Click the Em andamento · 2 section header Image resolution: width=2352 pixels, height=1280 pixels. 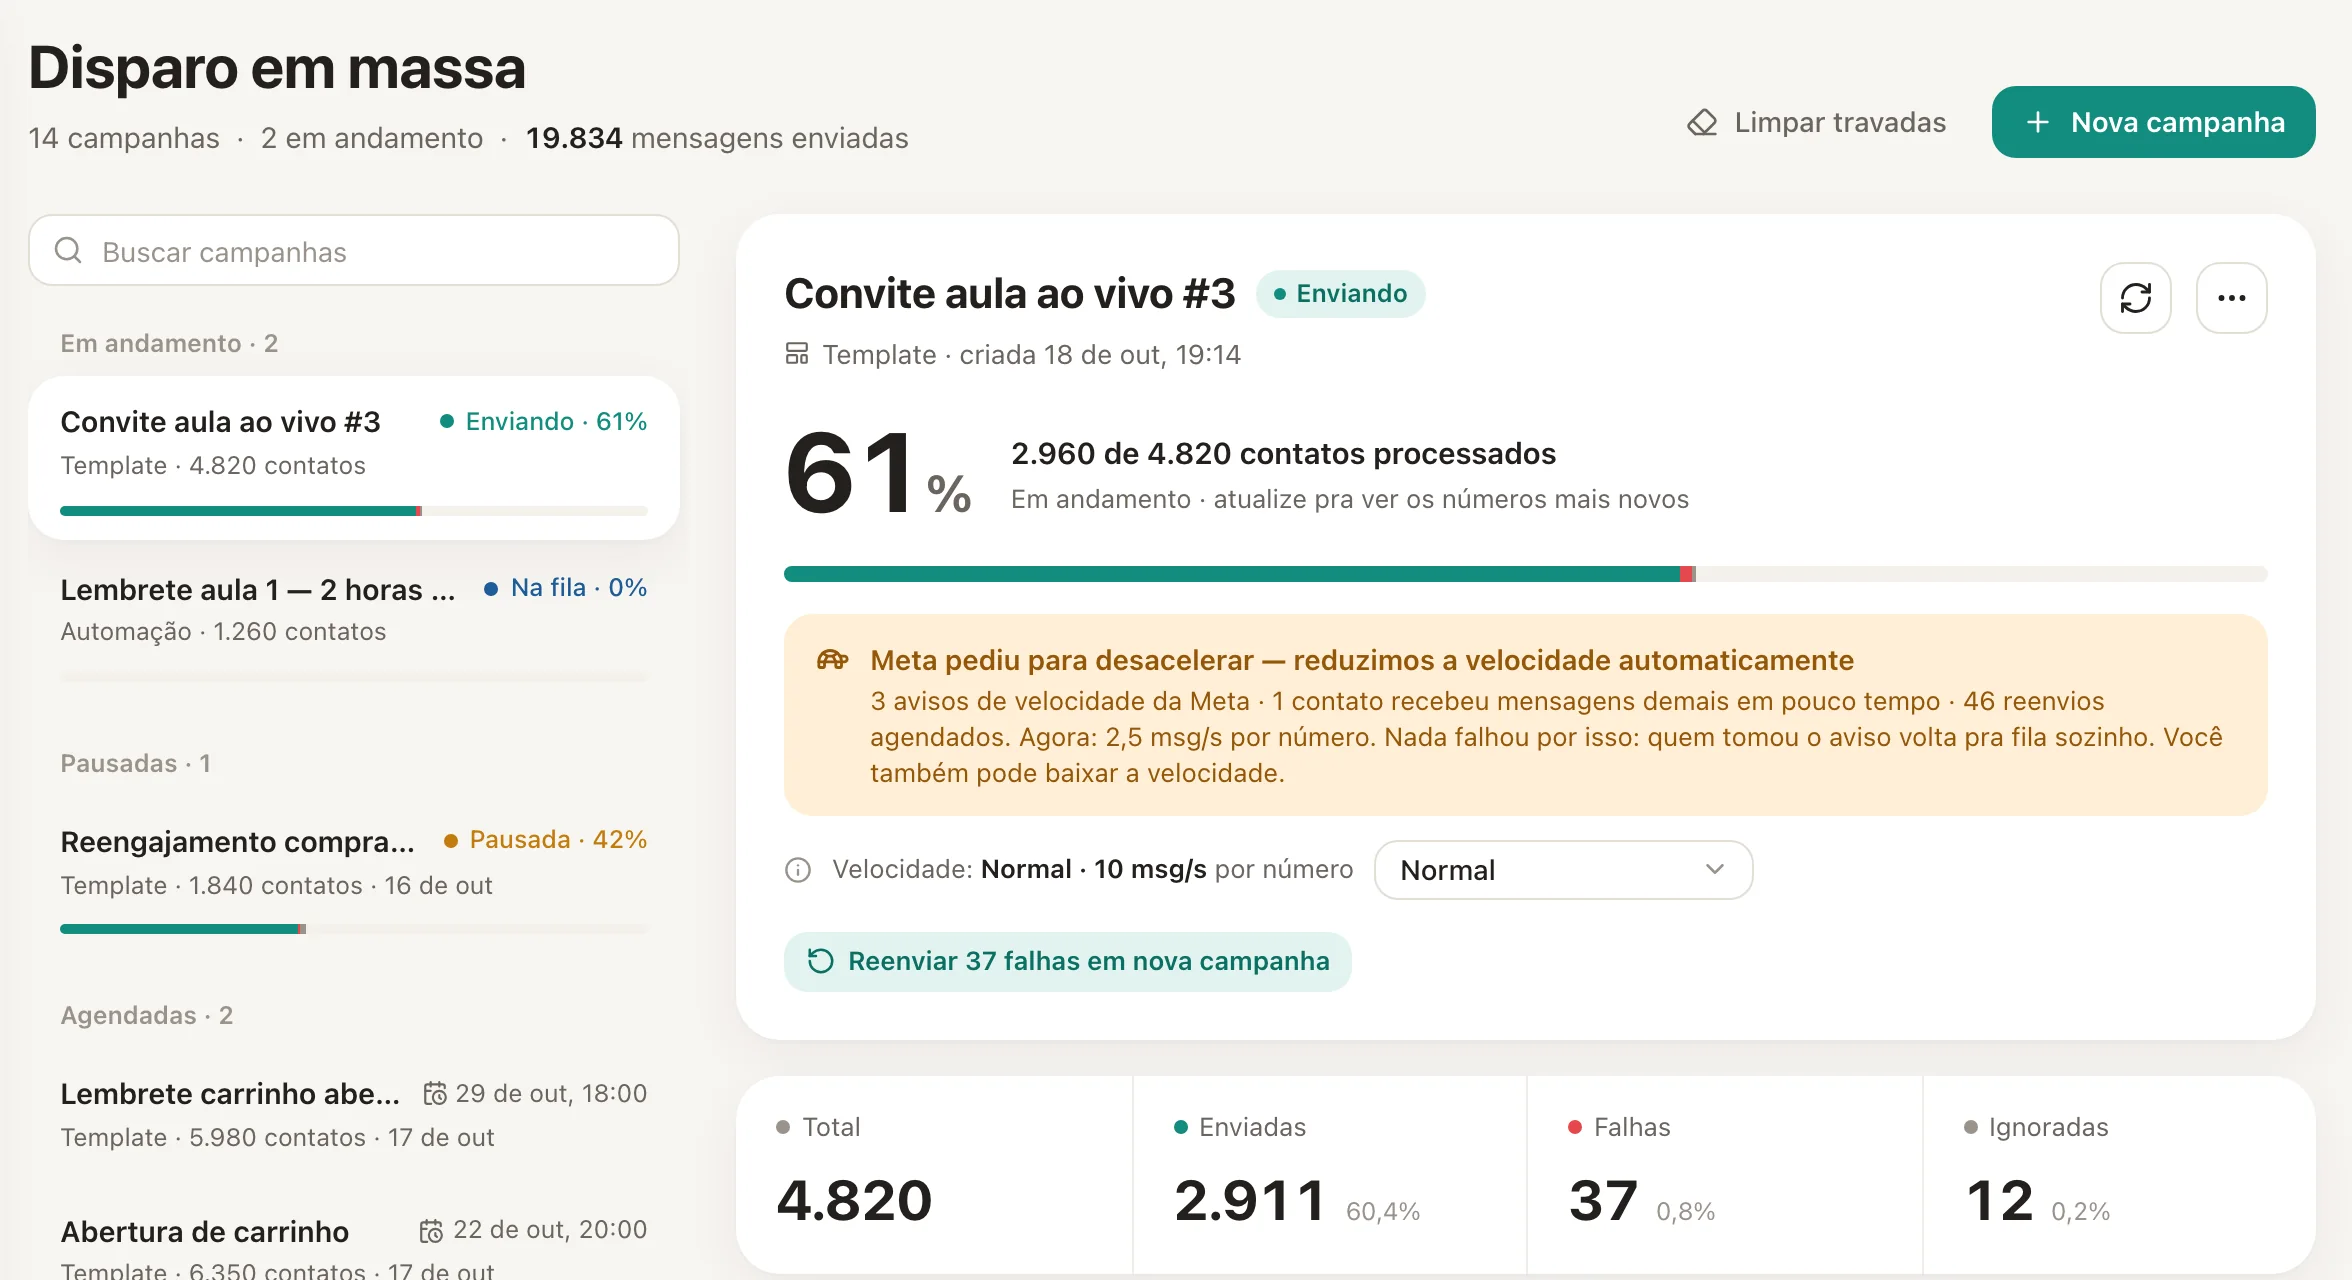169,343
